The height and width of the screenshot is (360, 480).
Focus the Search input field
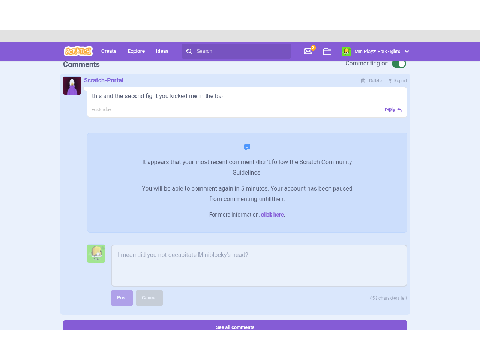coord(236,51)
